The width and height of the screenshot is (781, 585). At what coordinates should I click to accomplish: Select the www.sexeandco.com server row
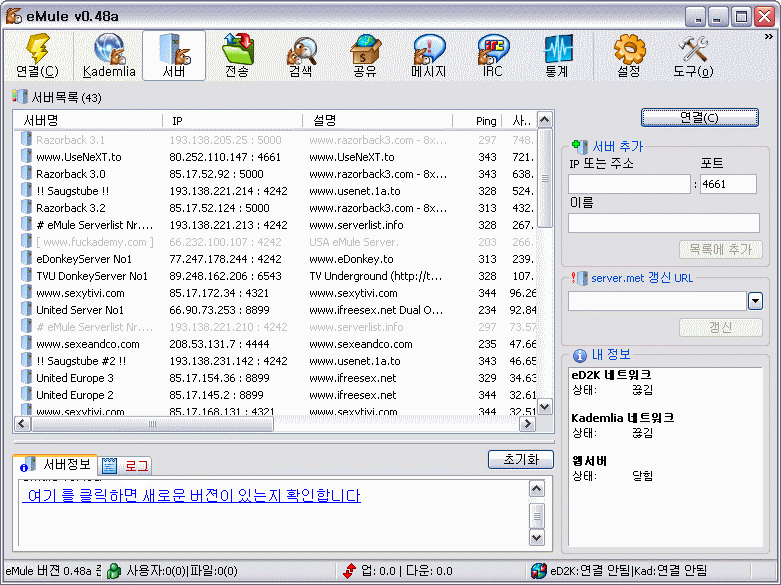click(275, 343)
